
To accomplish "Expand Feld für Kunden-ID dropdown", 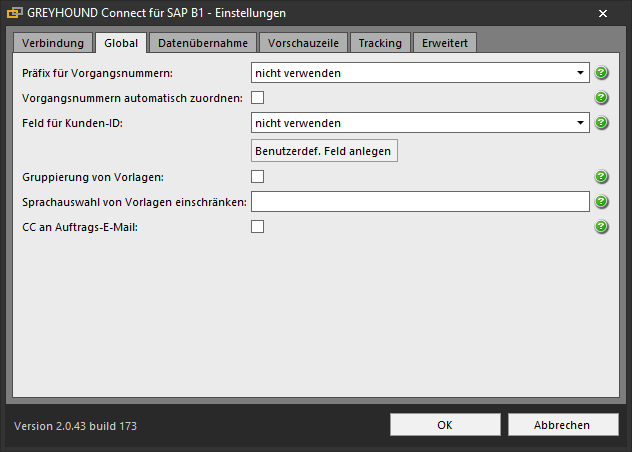I will [x=420, y=123].
